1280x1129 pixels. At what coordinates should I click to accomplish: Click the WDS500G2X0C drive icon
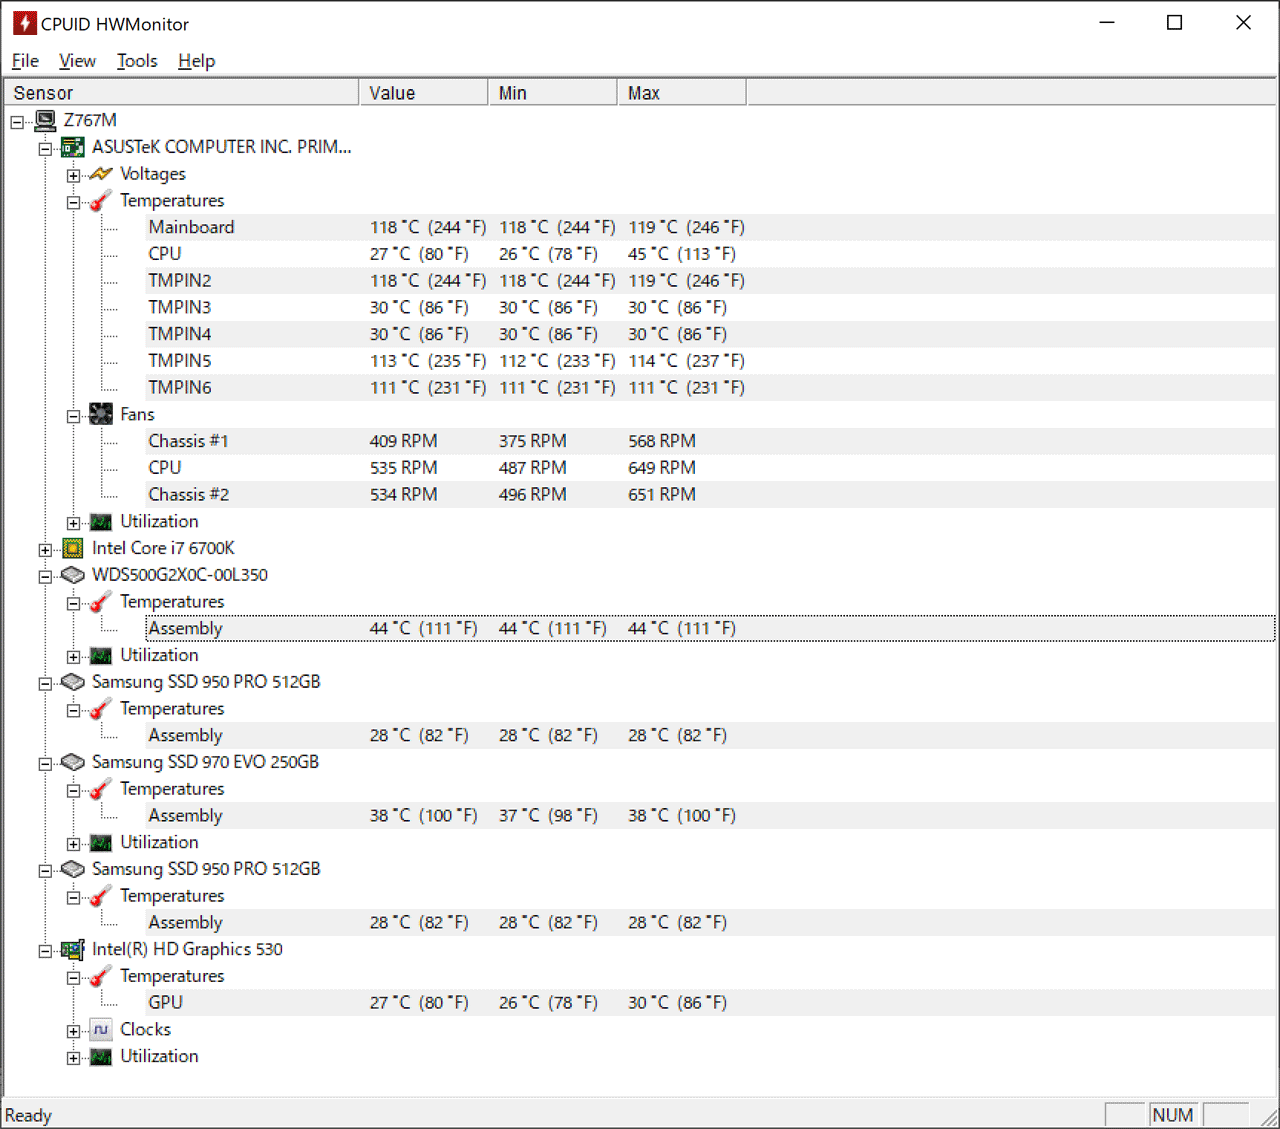click(72, 575)
